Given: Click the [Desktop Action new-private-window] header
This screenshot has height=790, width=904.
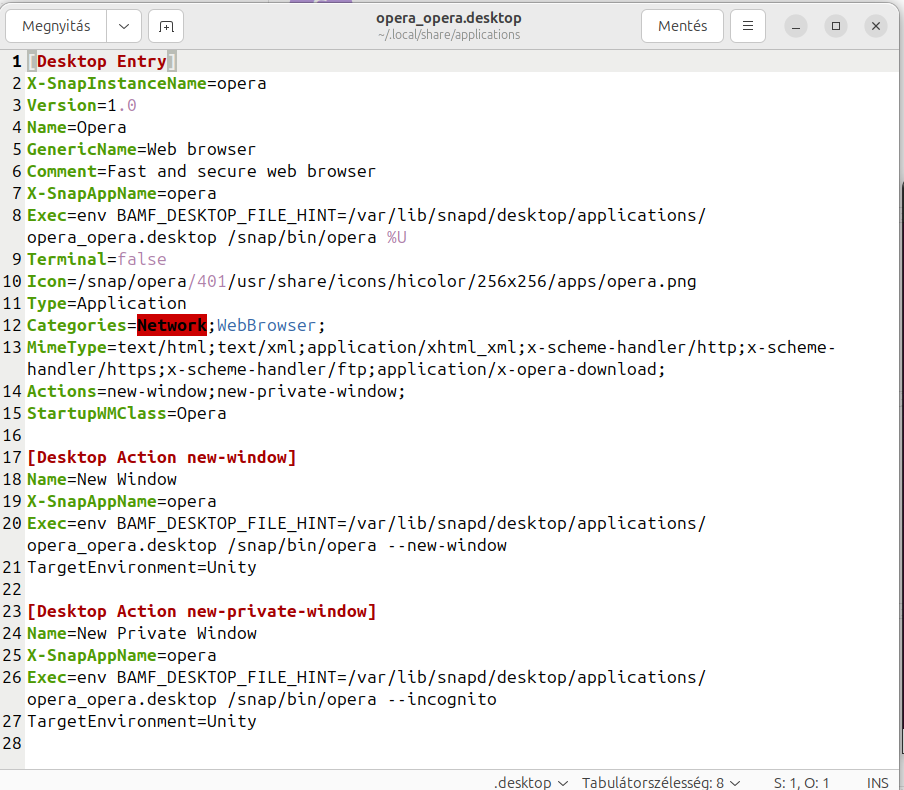Looking at the screenshot, I should click(201, 611).
